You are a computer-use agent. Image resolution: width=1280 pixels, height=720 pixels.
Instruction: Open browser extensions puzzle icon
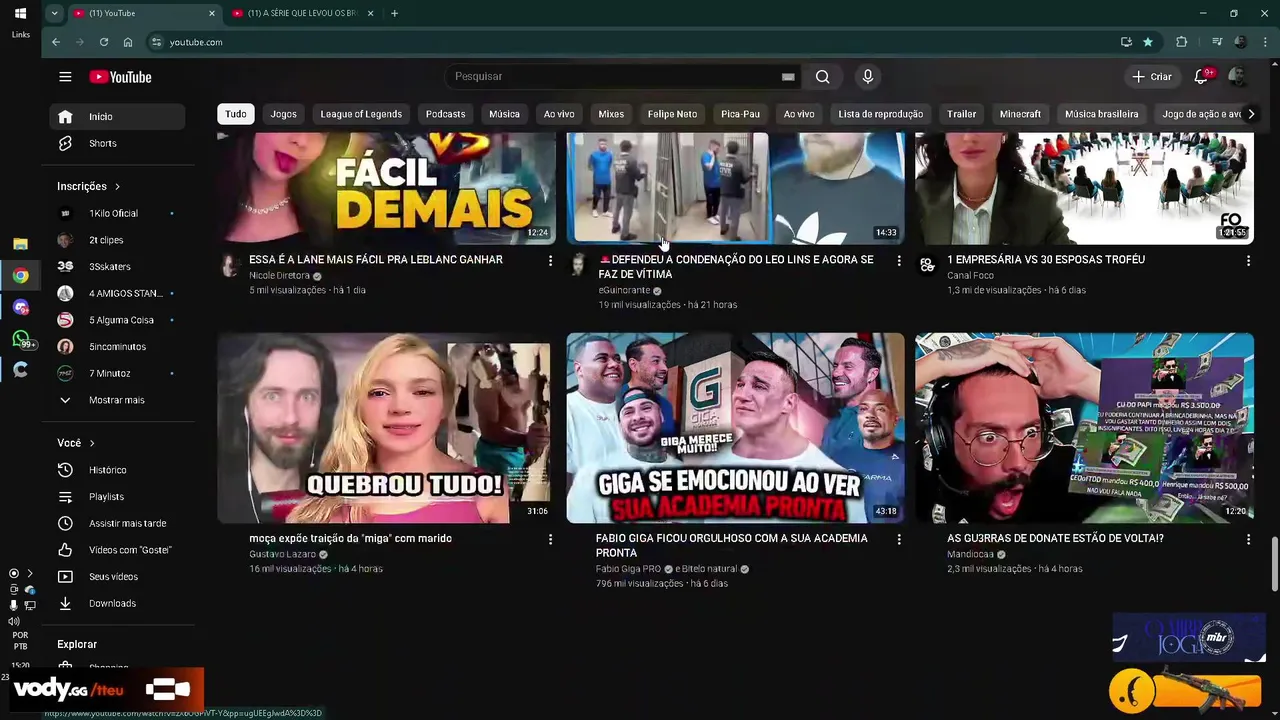1181,42
